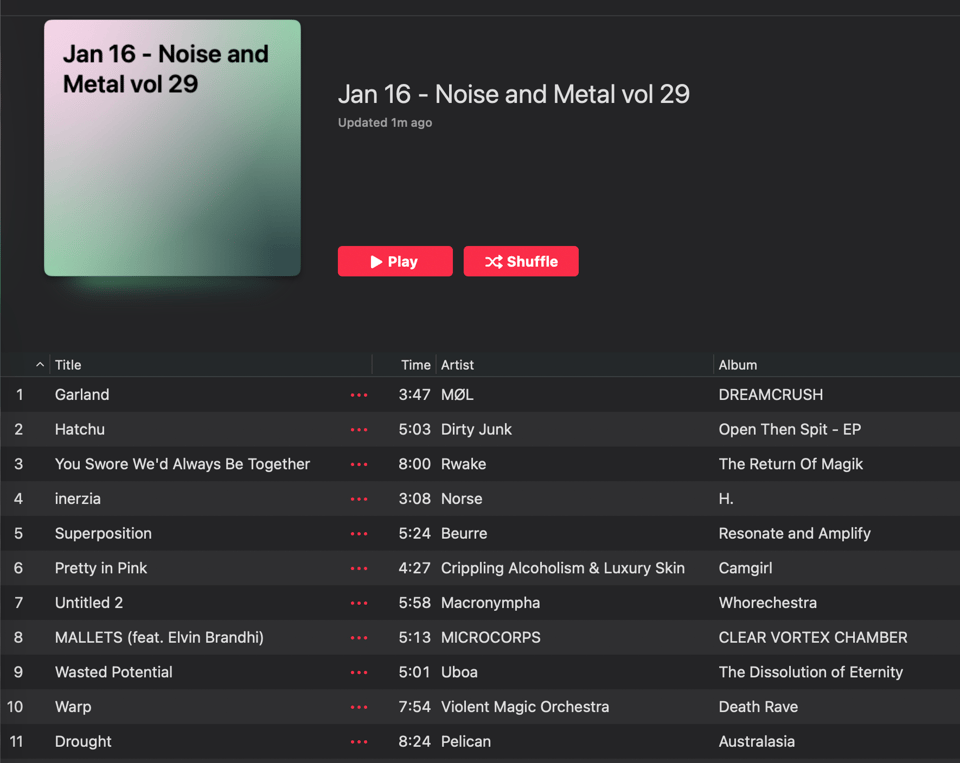Click the ellipsis icon for Pretty in Pink
This screenshot has height=763, width=960.
pyautogui.click(x=359, y=568)
